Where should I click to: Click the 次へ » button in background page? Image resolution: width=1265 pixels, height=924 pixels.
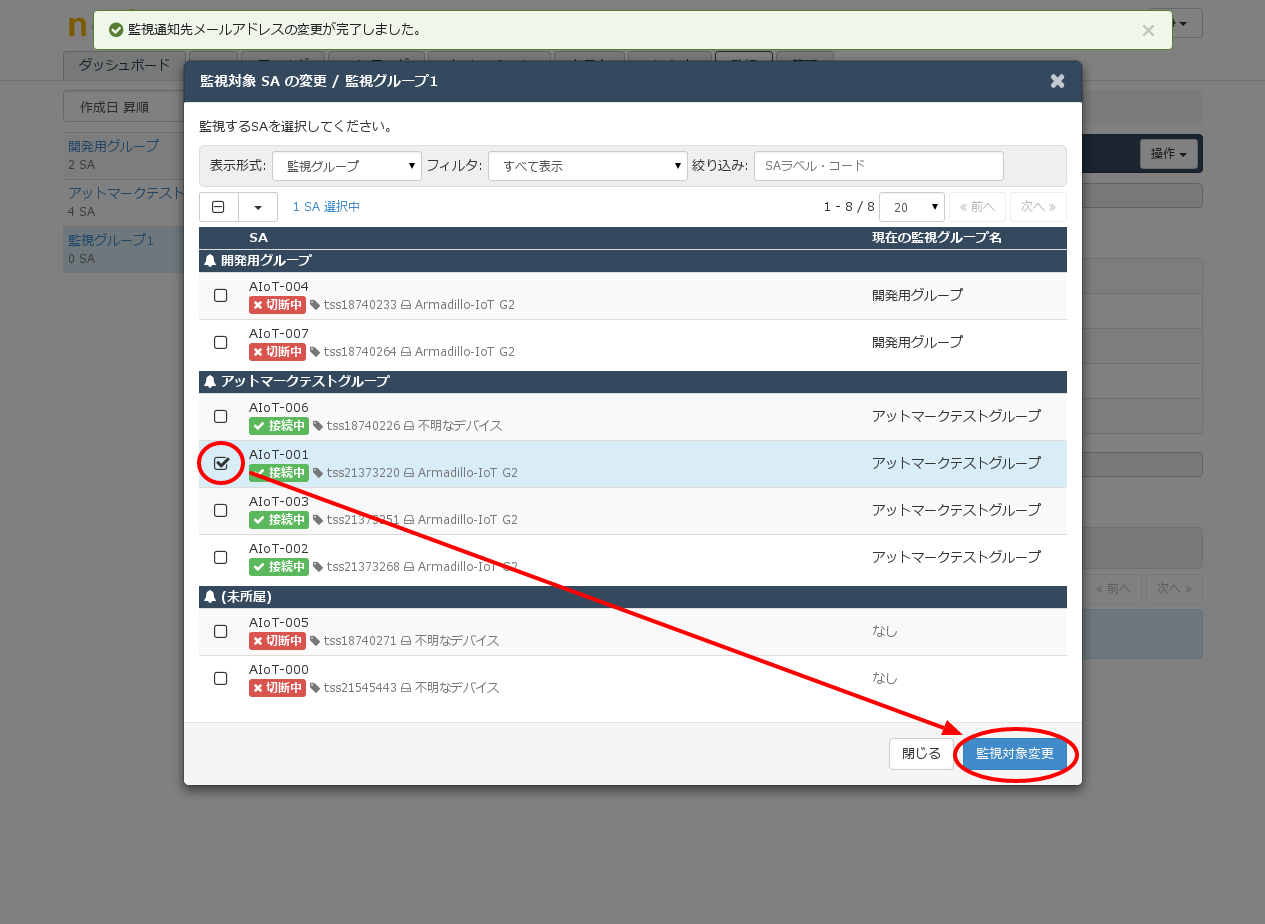[x=1174, y=589]
